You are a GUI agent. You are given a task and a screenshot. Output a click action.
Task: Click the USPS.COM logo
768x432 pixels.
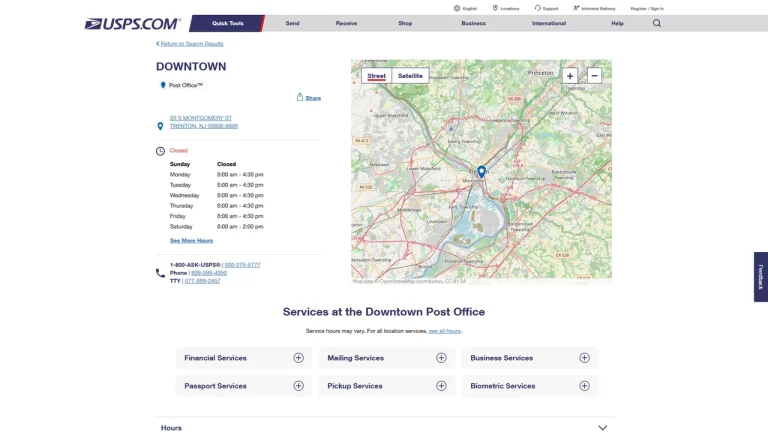[x=132, y=24]
